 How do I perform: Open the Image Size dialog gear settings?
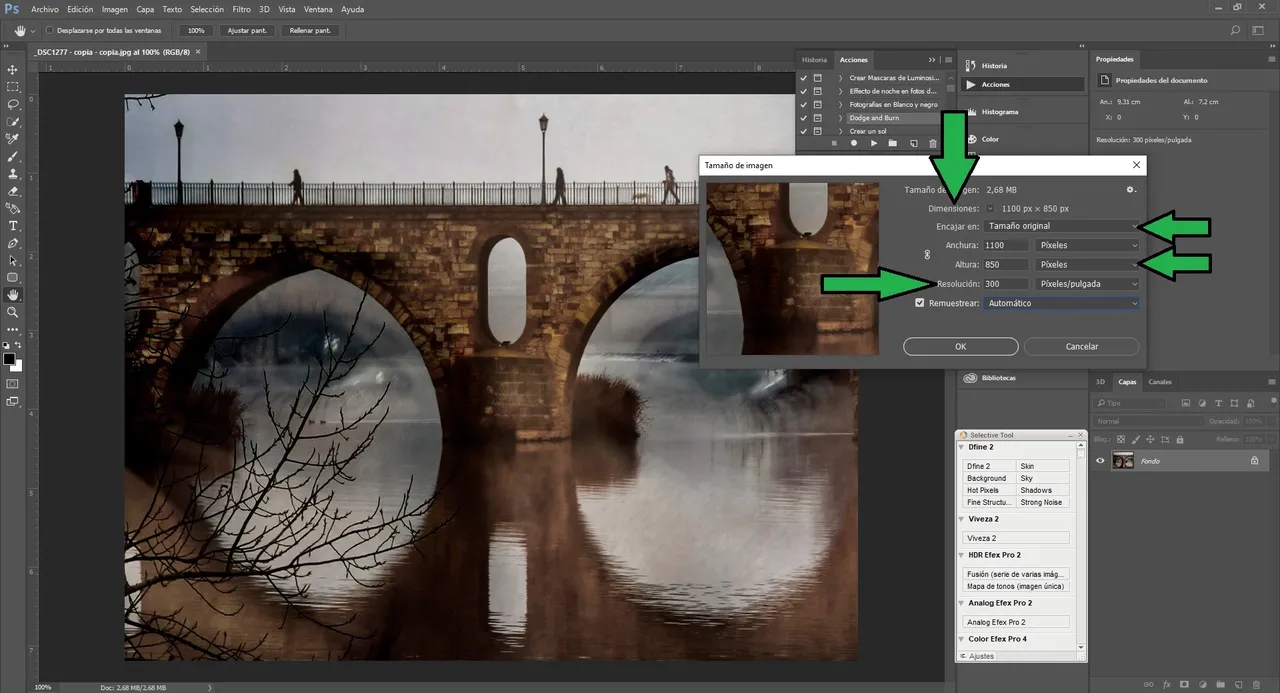click(x=1131, y=189)
